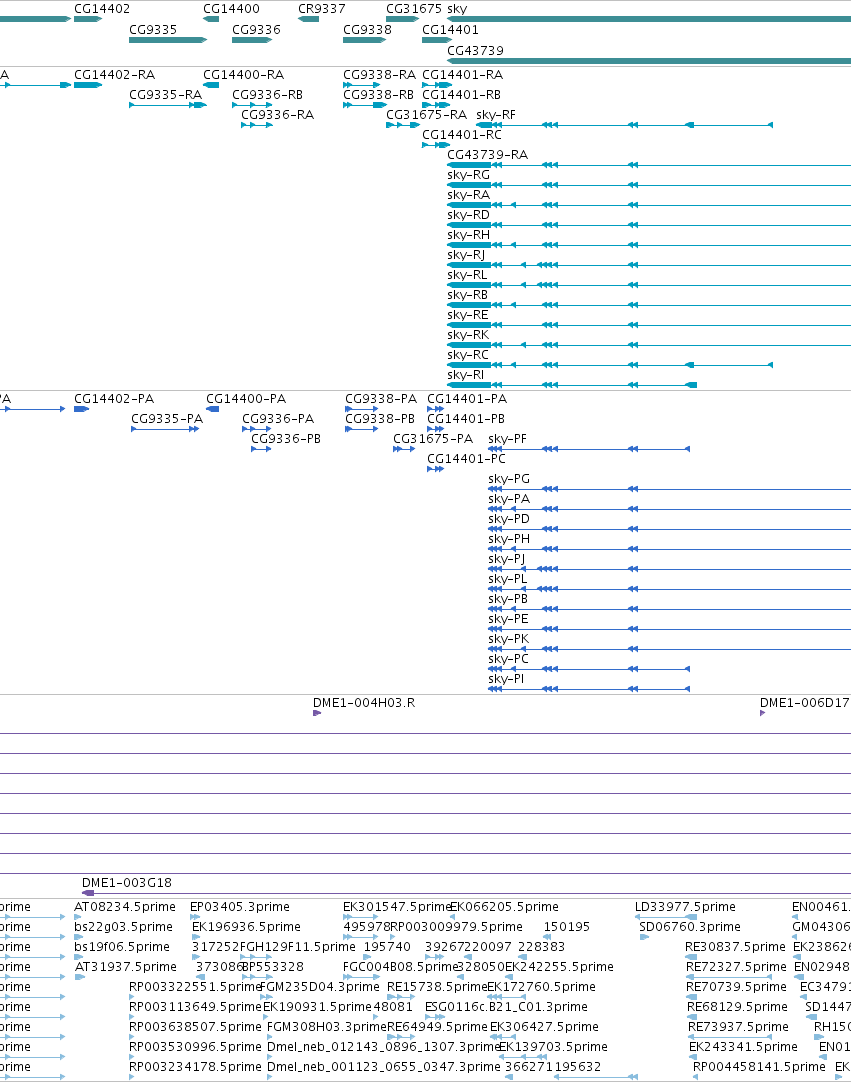Open EST RE30837.5prime
The height and width of the screenshot is (1082, 851).
735,947
